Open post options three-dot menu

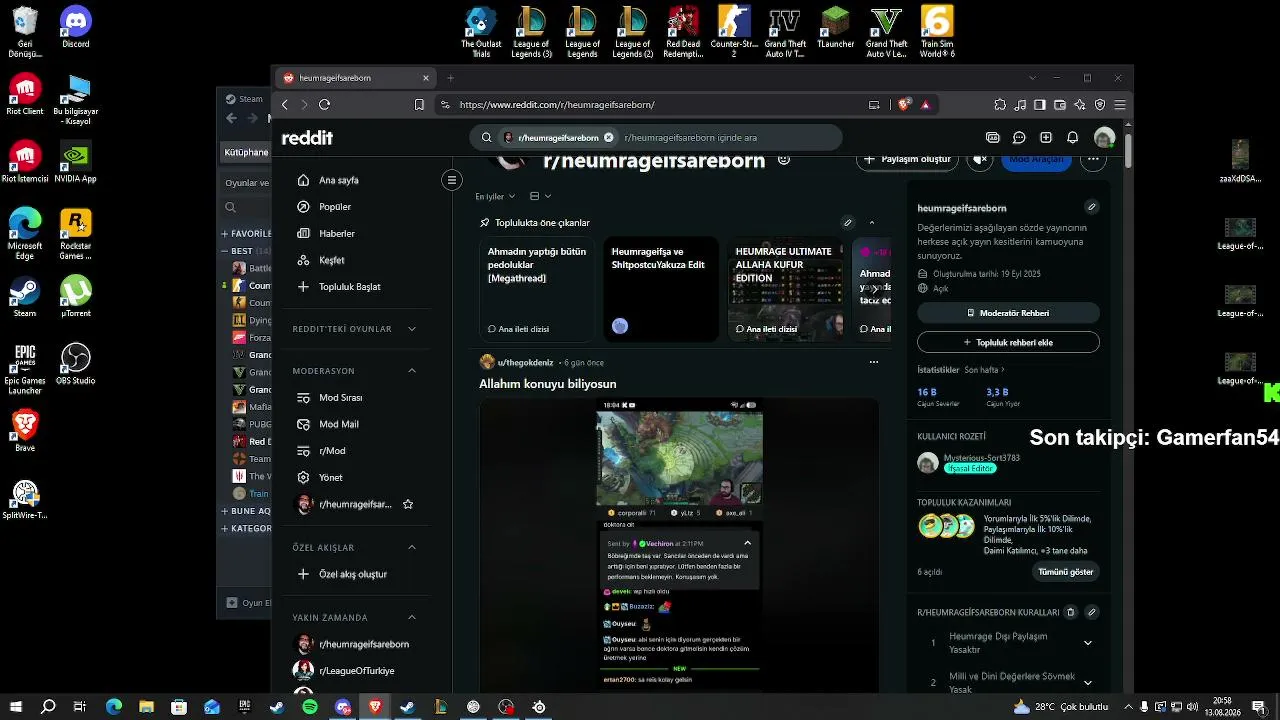point(874,362)
